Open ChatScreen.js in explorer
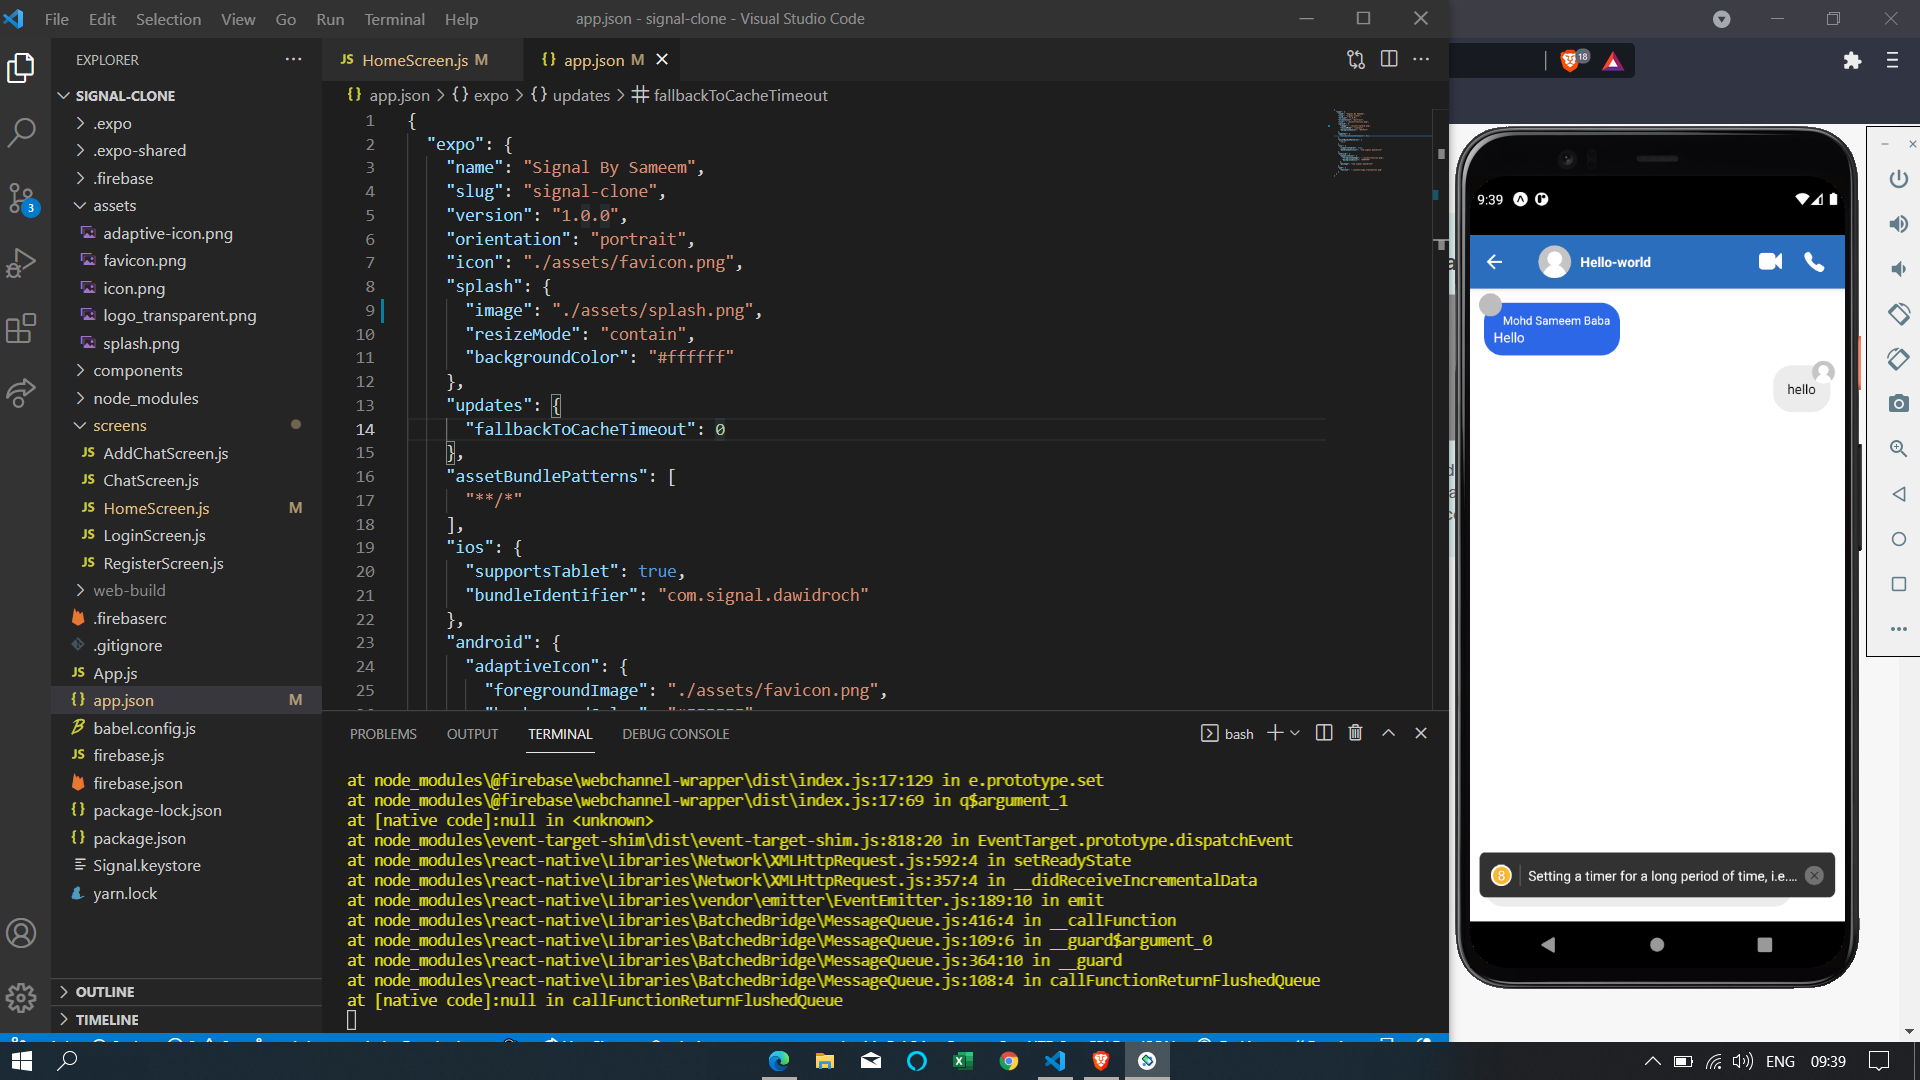 coord(186,480)
